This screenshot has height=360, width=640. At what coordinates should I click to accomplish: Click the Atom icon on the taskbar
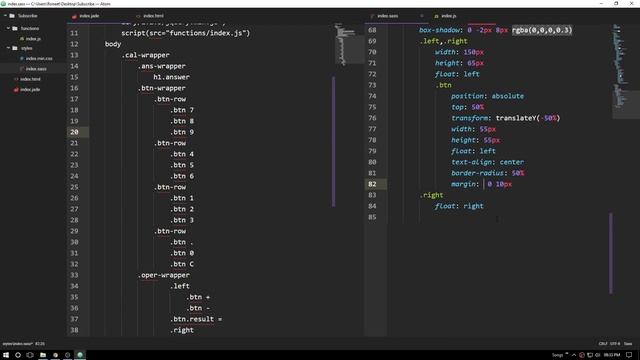coord(80,355)
